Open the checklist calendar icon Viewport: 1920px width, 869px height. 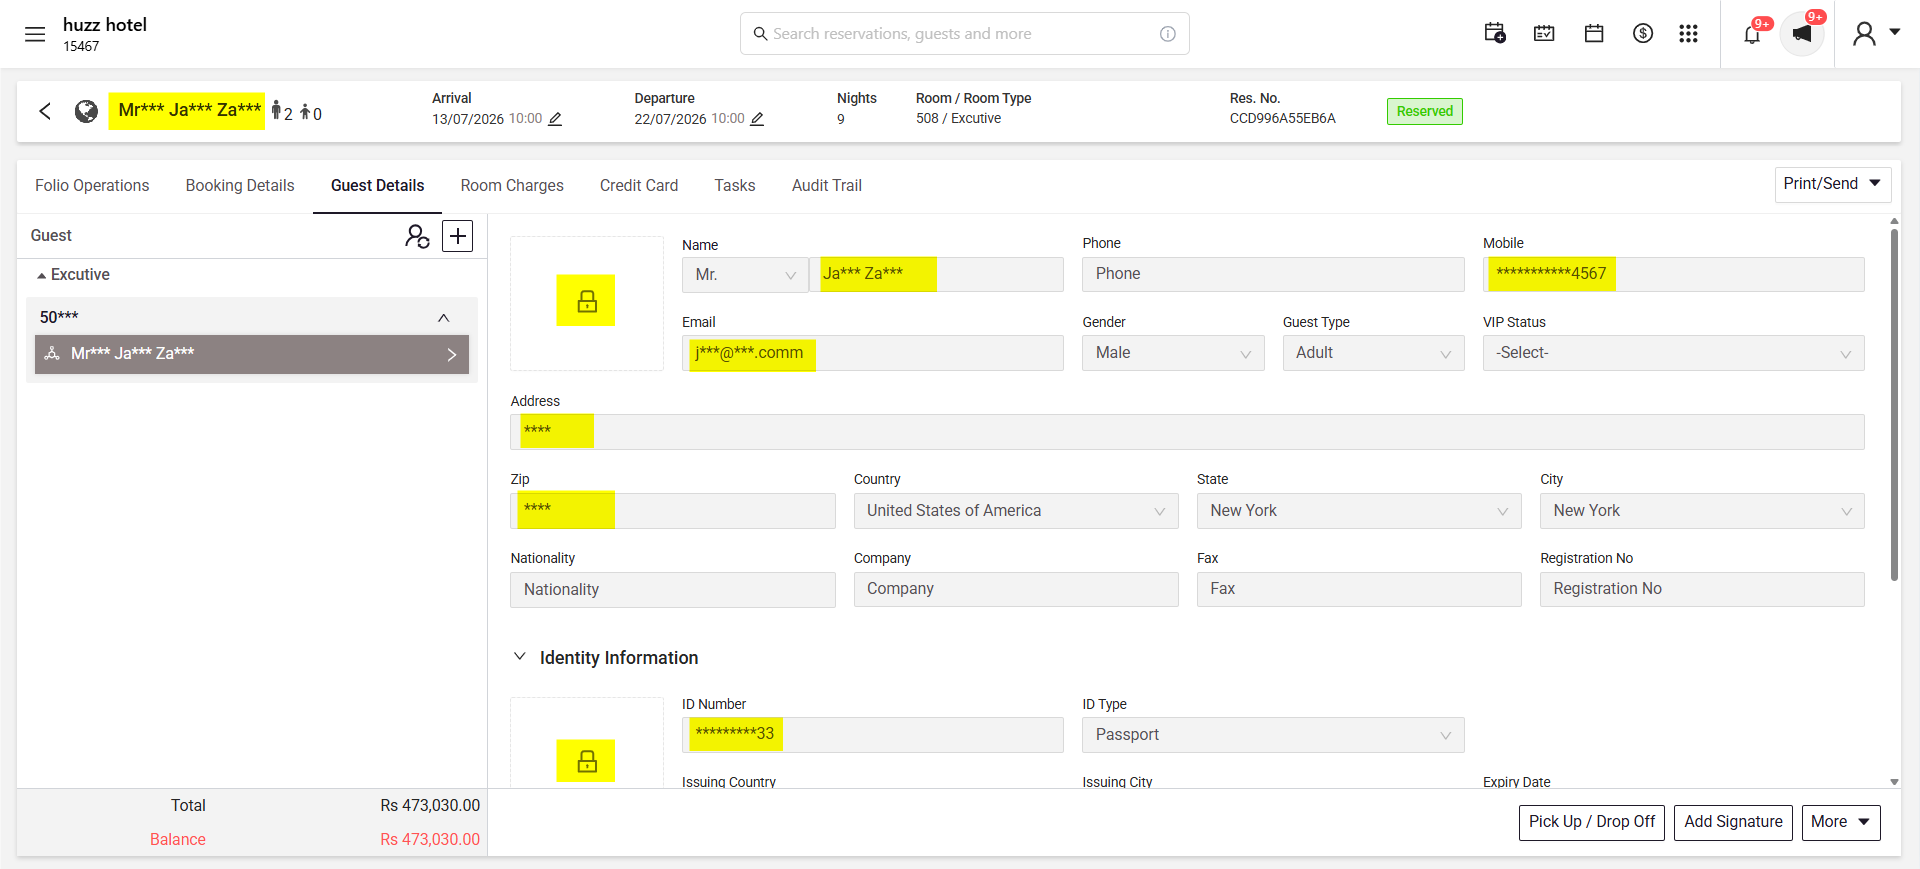click(x=1544, y=34)
